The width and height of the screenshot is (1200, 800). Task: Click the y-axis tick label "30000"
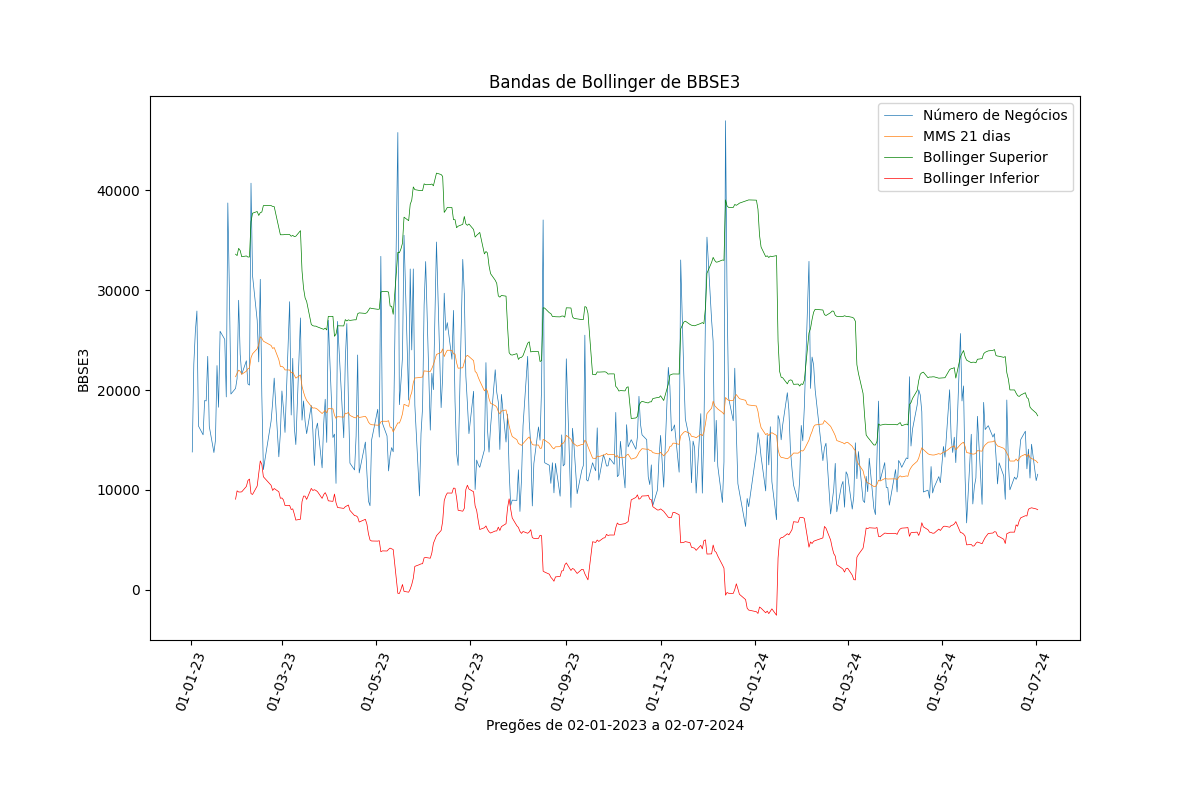117,290
